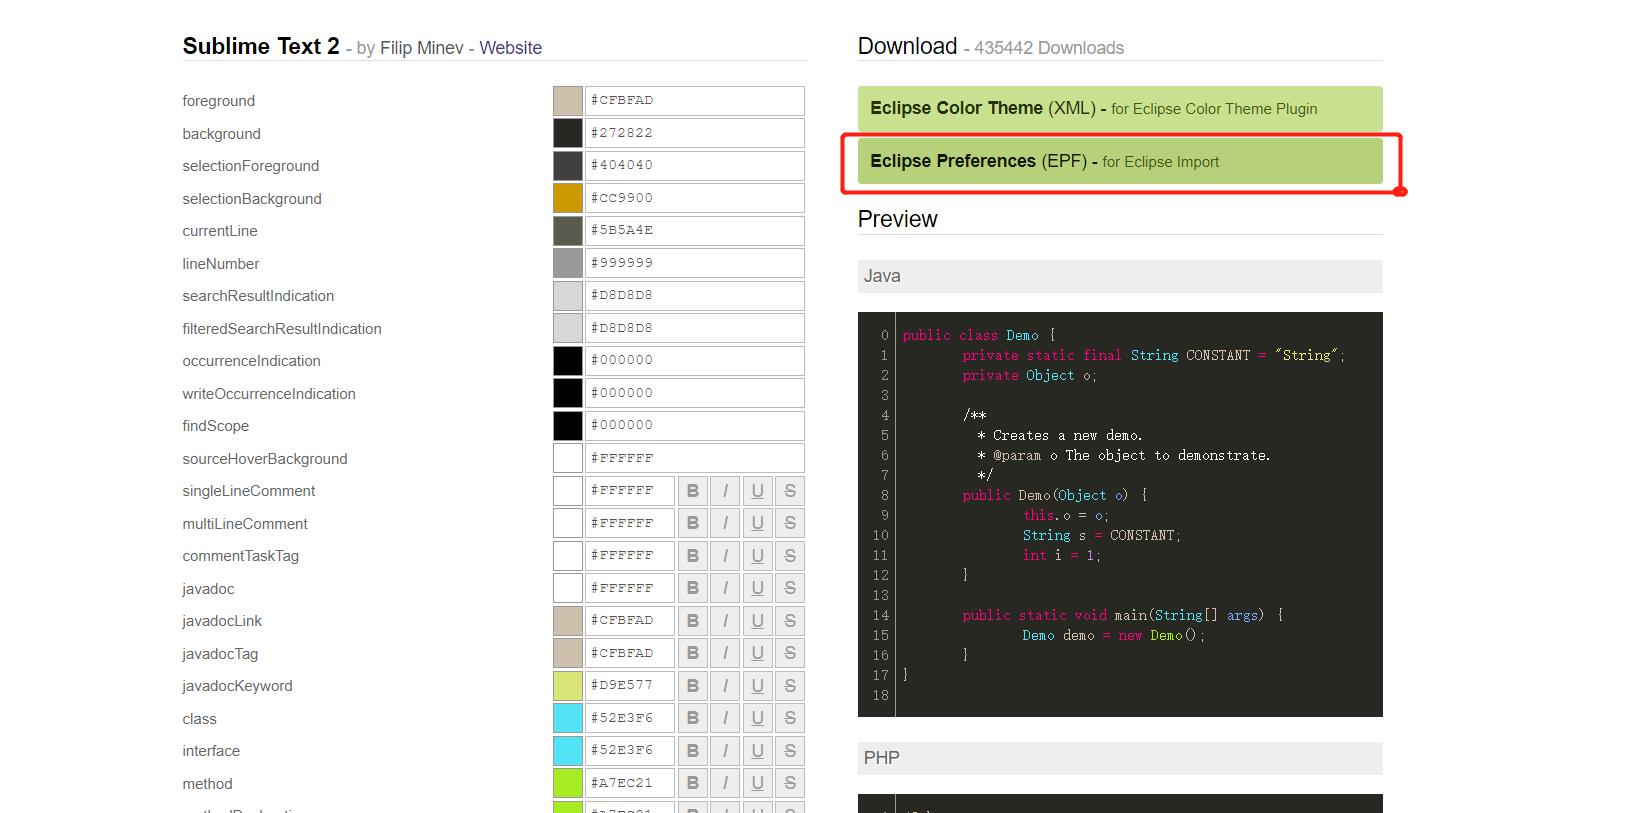Toggle underline for javadocLink
The height and width of the screenshot is (813, 1635).
pyautogui.click(x=757, y=621)
